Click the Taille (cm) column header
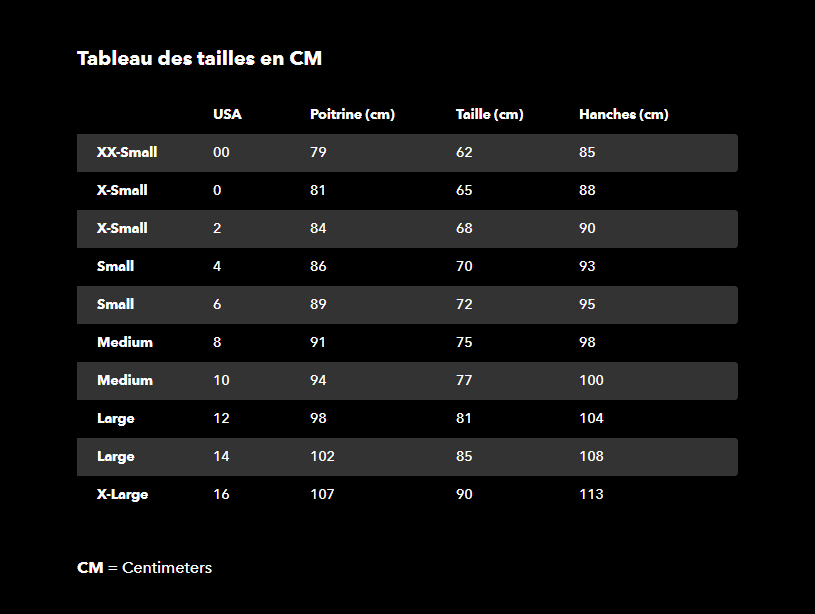815x614 pixels. click(x=489, y=114)
